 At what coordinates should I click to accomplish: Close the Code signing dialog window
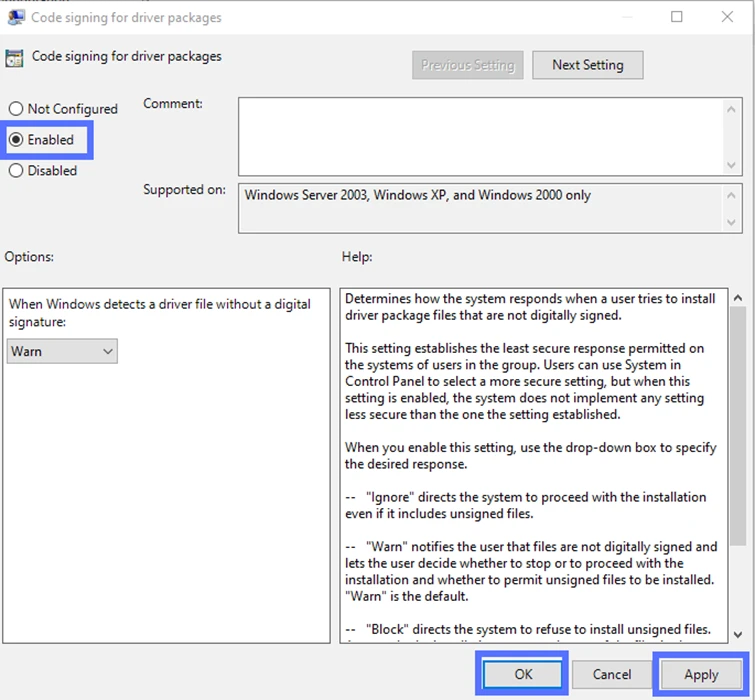(728, 17)
